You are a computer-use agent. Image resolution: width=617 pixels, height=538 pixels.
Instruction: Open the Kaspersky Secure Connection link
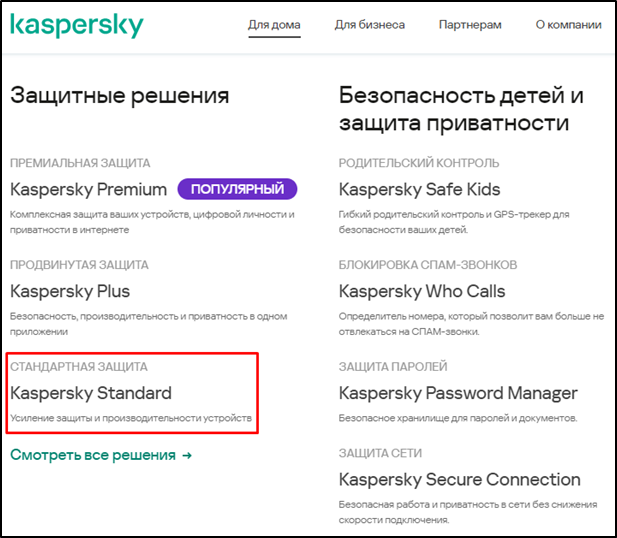coord(460,479)
